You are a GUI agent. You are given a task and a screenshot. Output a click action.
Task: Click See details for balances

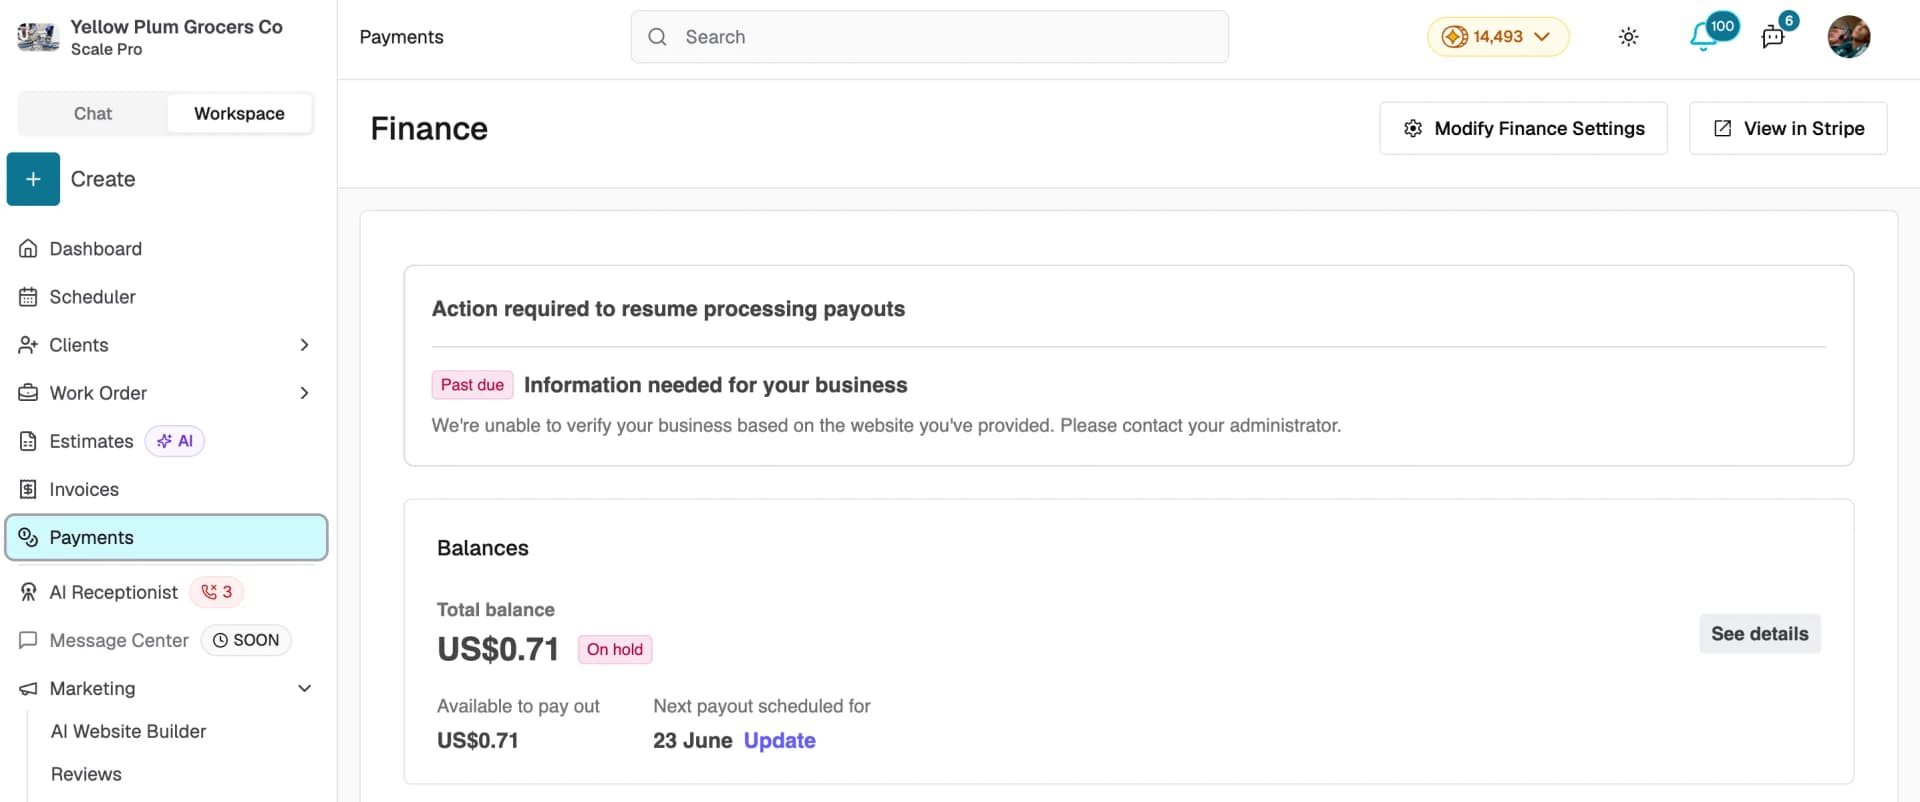[x=1759, y=634]
